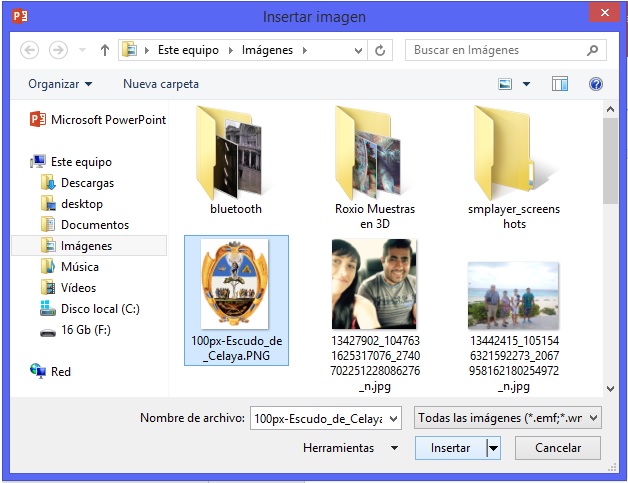
Task: Click Nueva carpeta in toolbar
Action: click(160, 84)
